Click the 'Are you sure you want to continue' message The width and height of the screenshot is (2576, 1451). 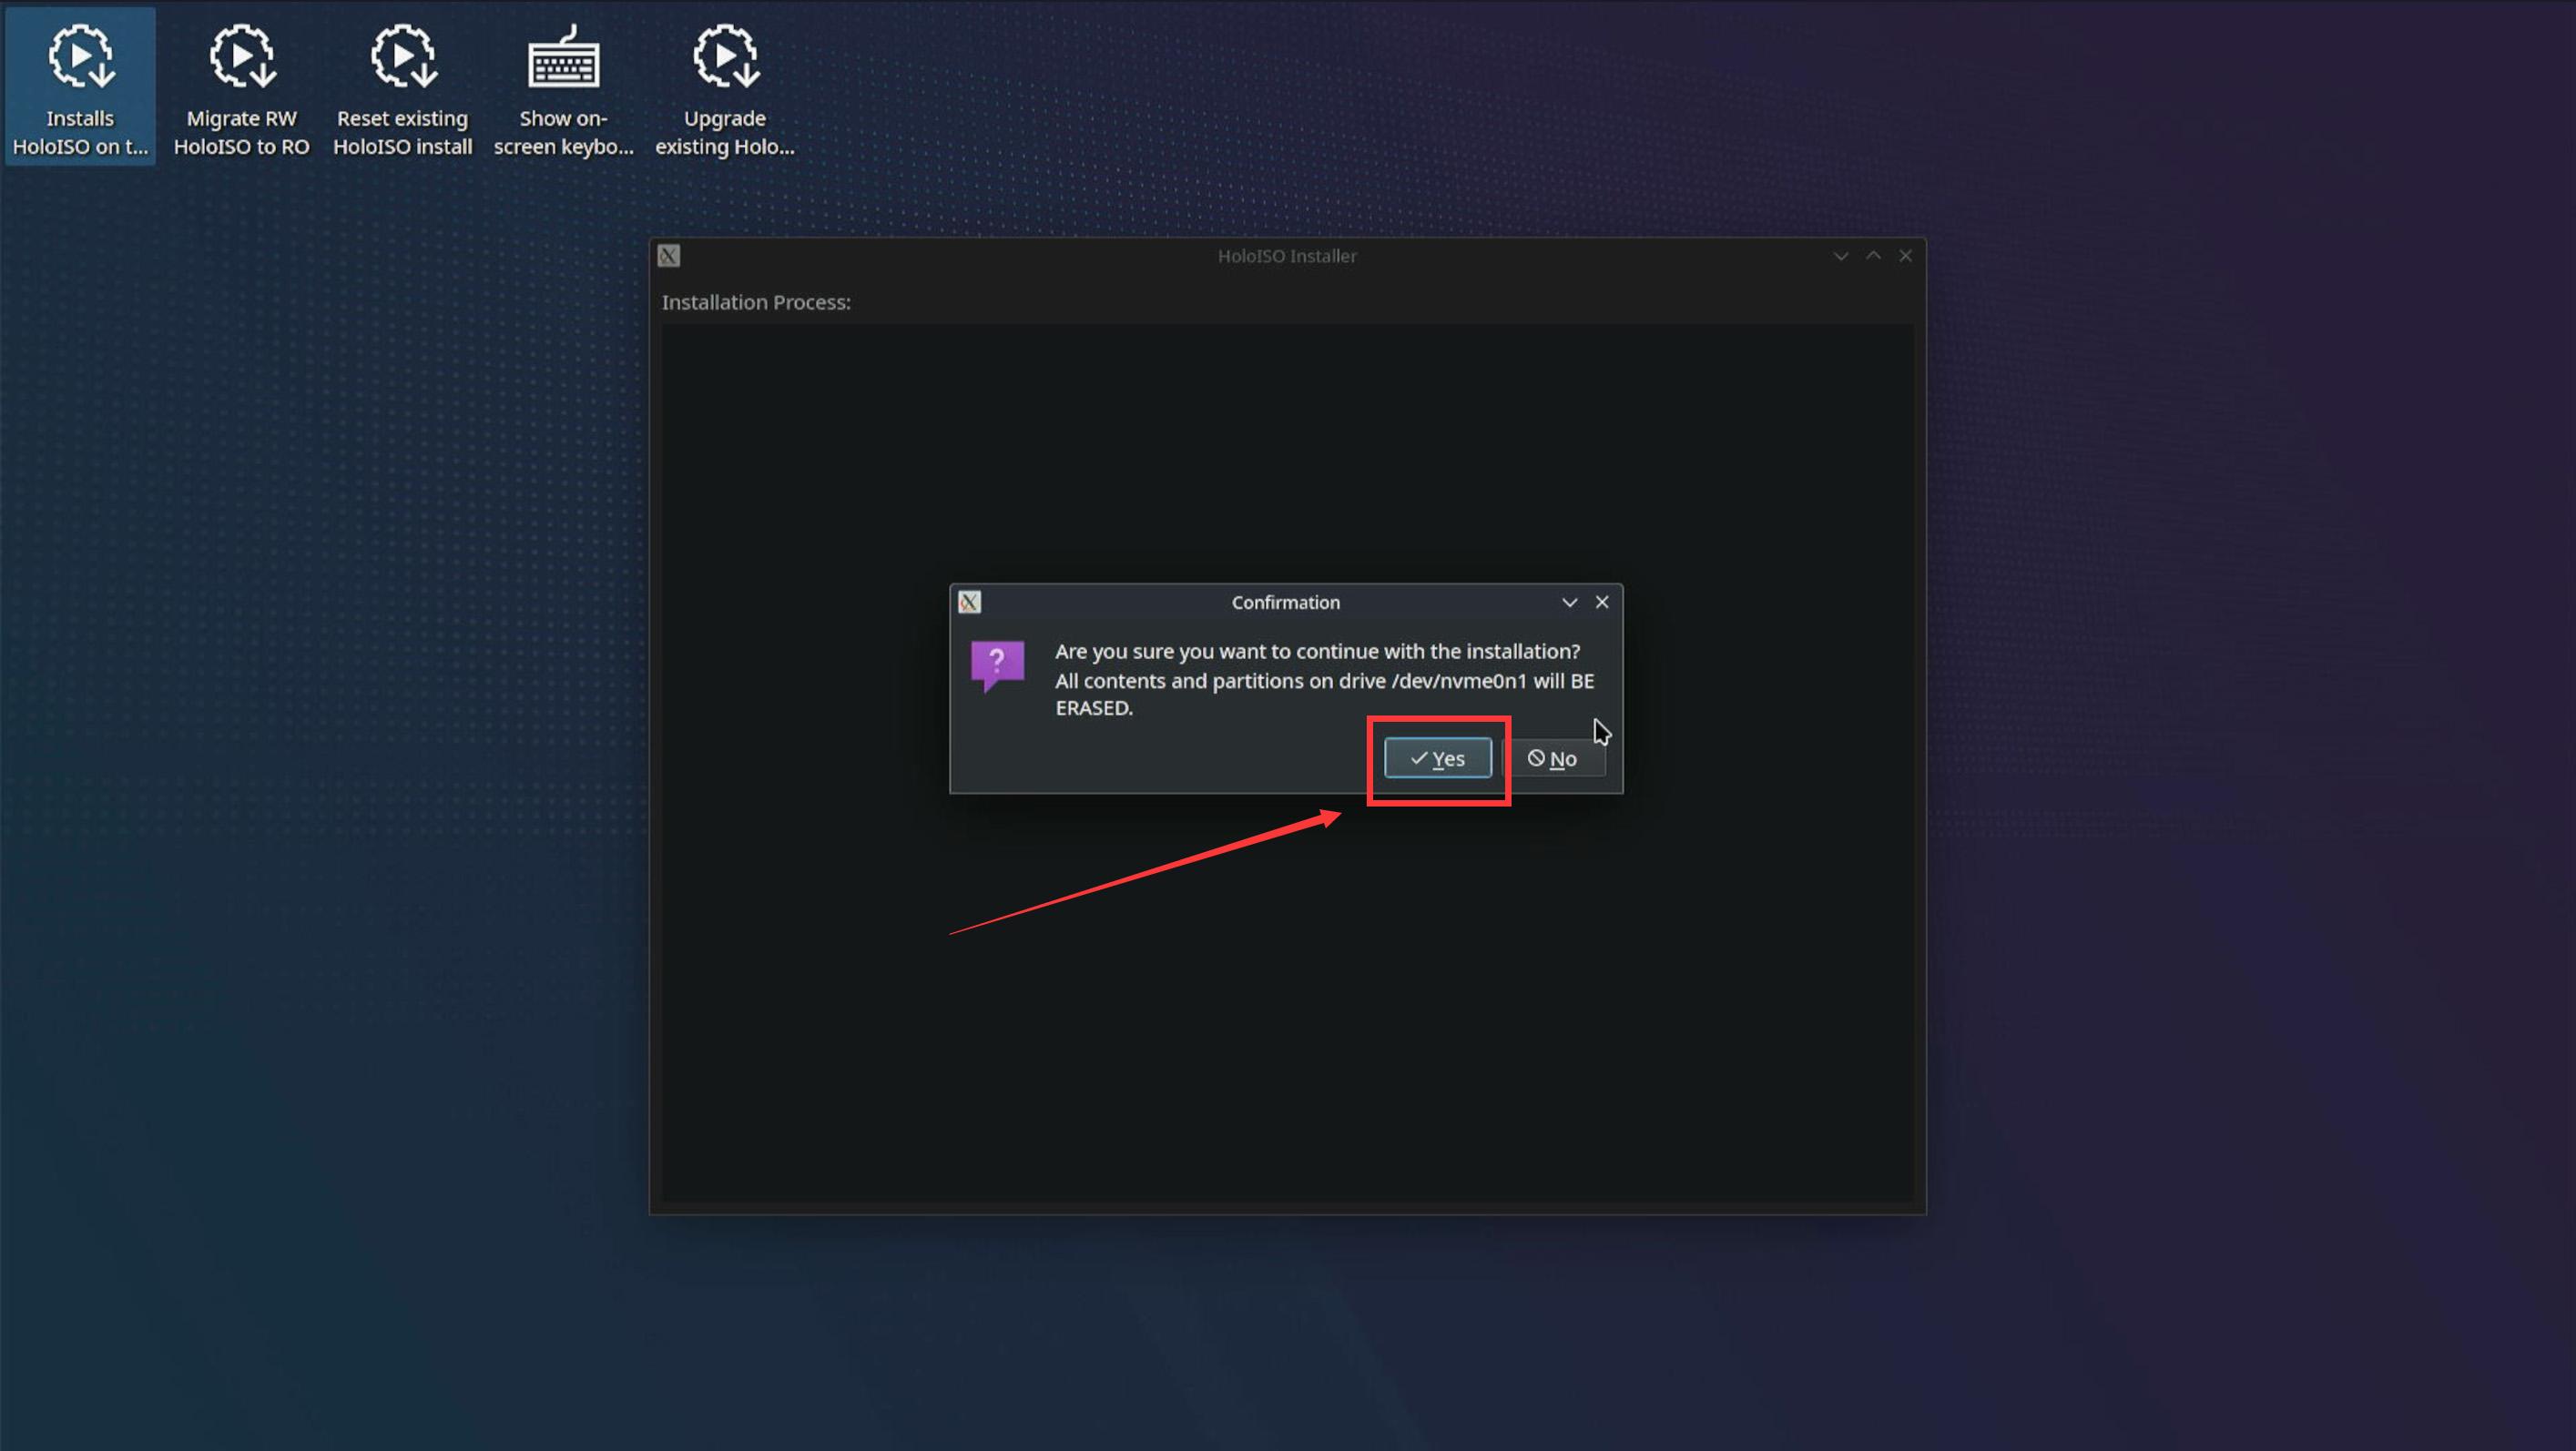pos(1324,679)
